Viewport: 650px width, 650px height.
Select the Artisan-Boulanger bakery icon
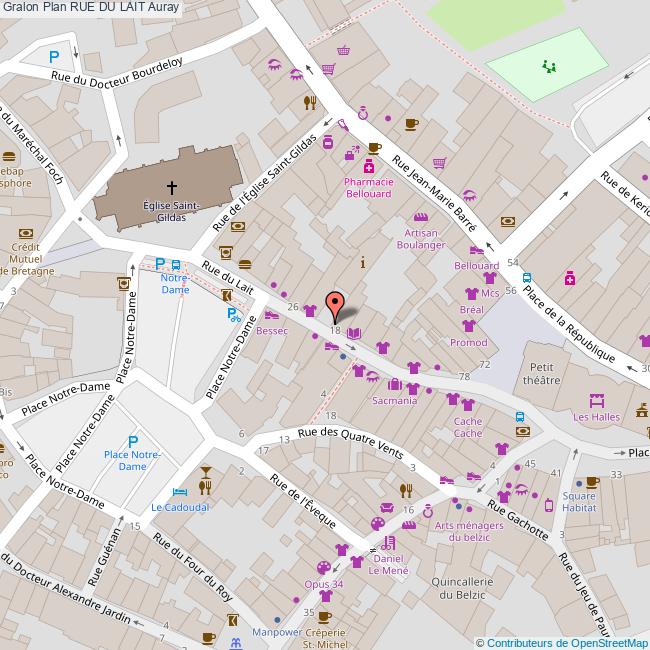[421, 216]
